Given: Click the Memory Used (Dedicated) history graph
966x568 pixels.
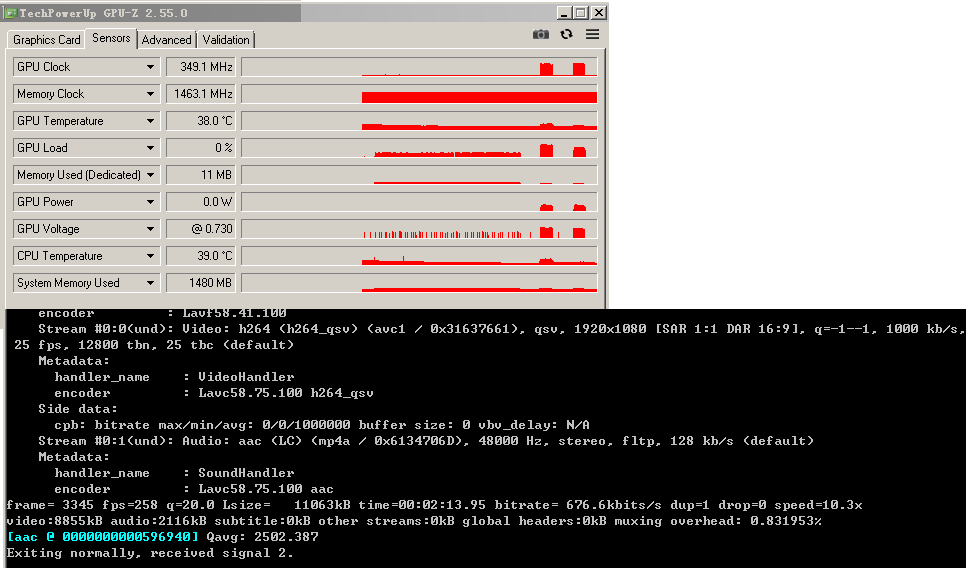Looking at the screenshot, I should click(x=419, y=175).
